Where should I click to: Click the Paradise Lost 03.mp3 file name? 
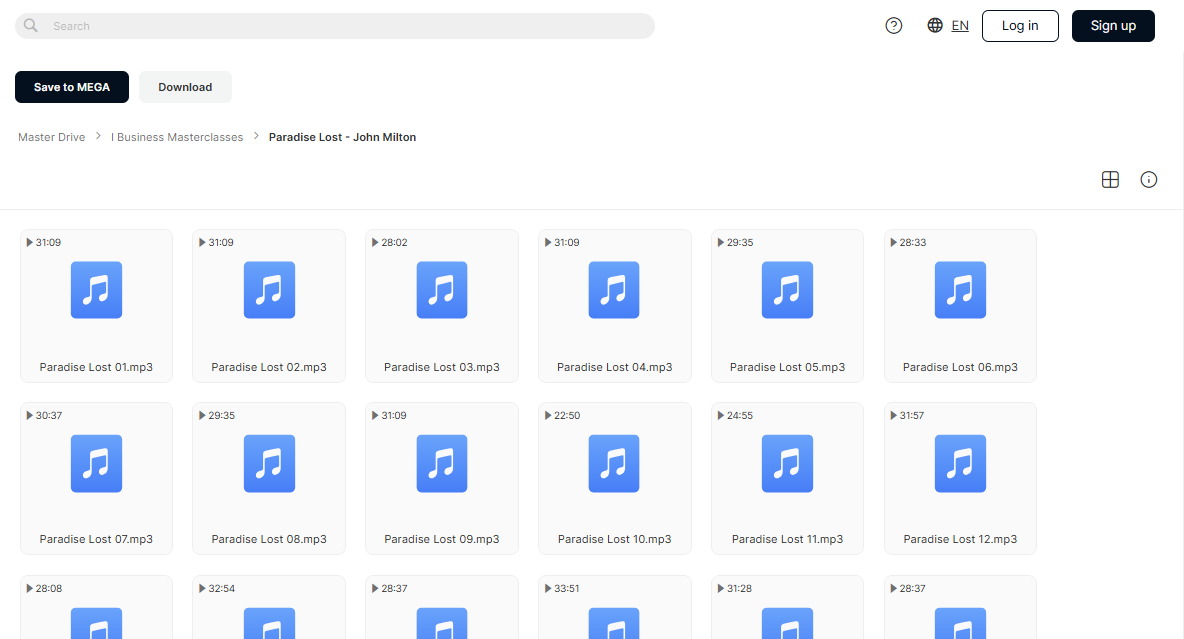(442, 367)
